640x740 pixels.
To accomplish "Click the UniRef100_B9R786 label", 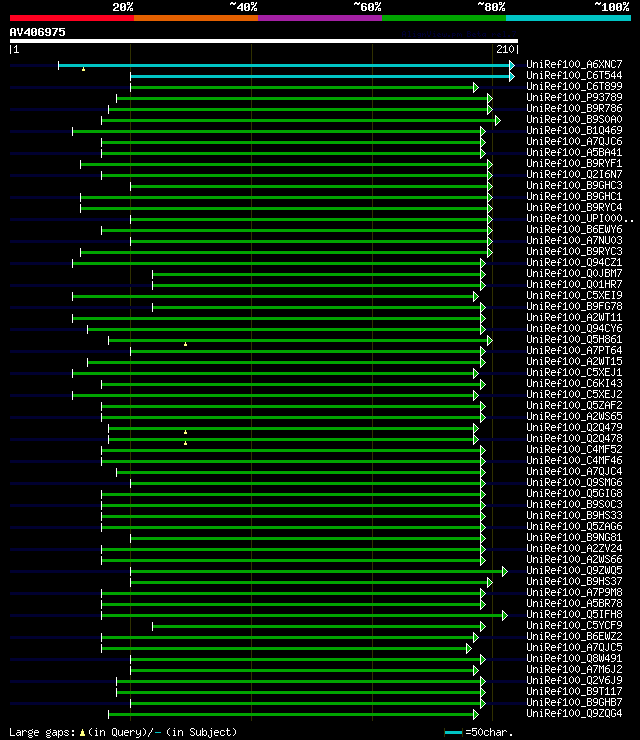I will [574, 108].
